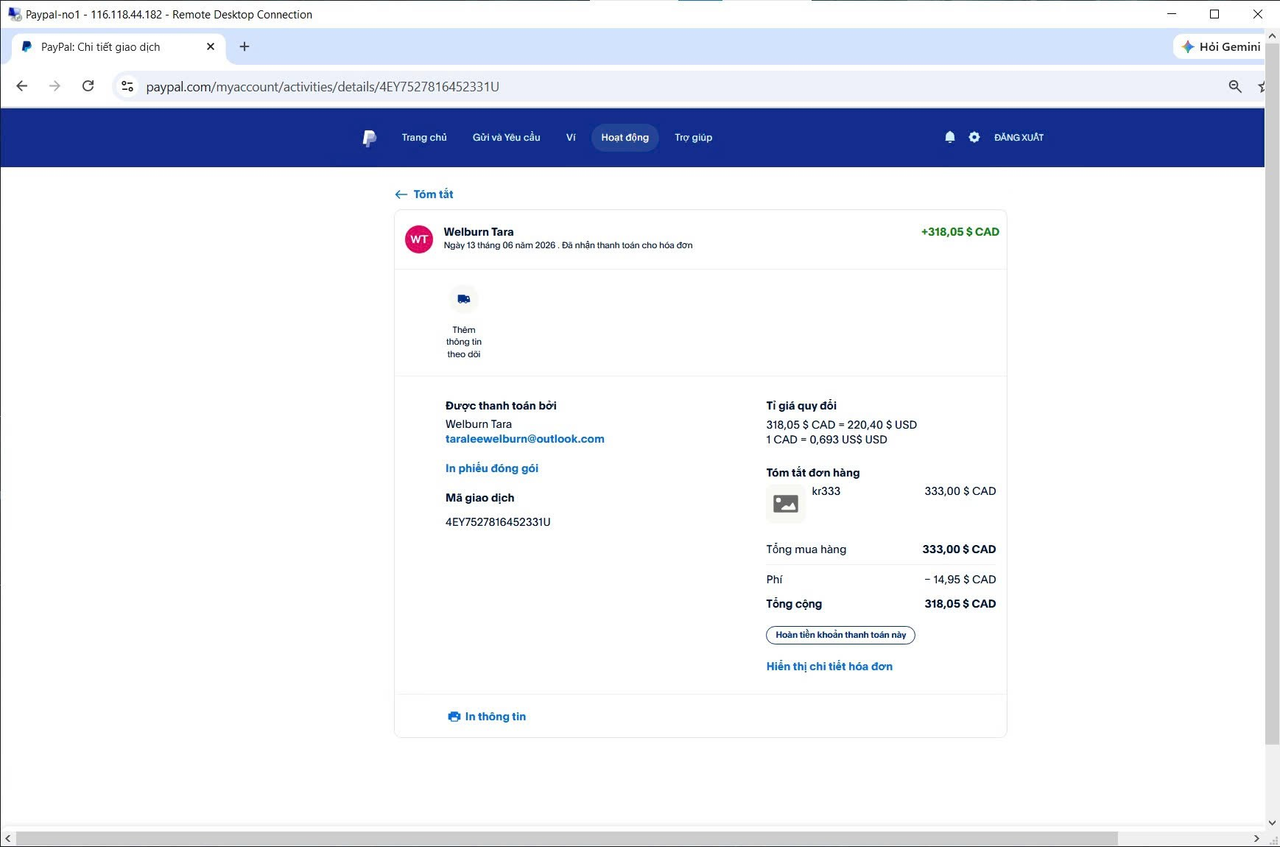Viewport: 1280px width, 847px height.
Task: Go back via Tóm tắt link
Action: [x=424, y=194]
